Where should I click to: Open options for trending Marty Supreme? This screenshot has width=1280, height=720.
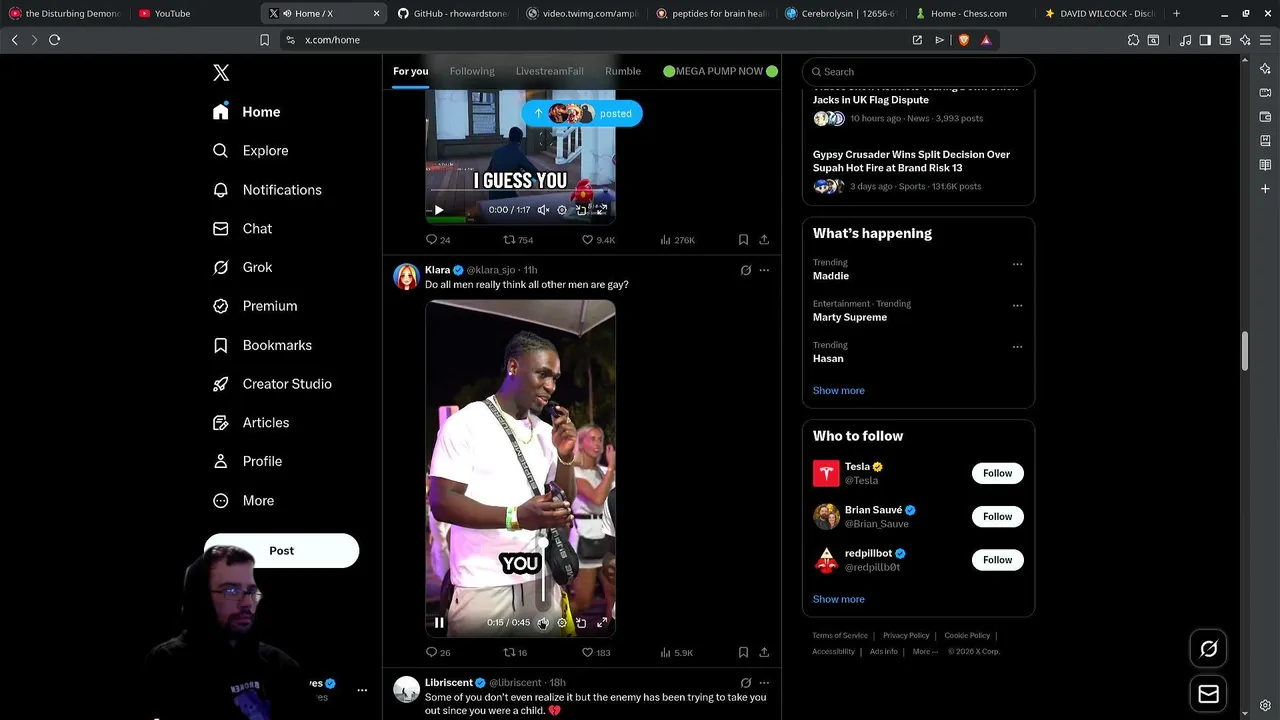pyautogui.click(x=1017, y=305)
